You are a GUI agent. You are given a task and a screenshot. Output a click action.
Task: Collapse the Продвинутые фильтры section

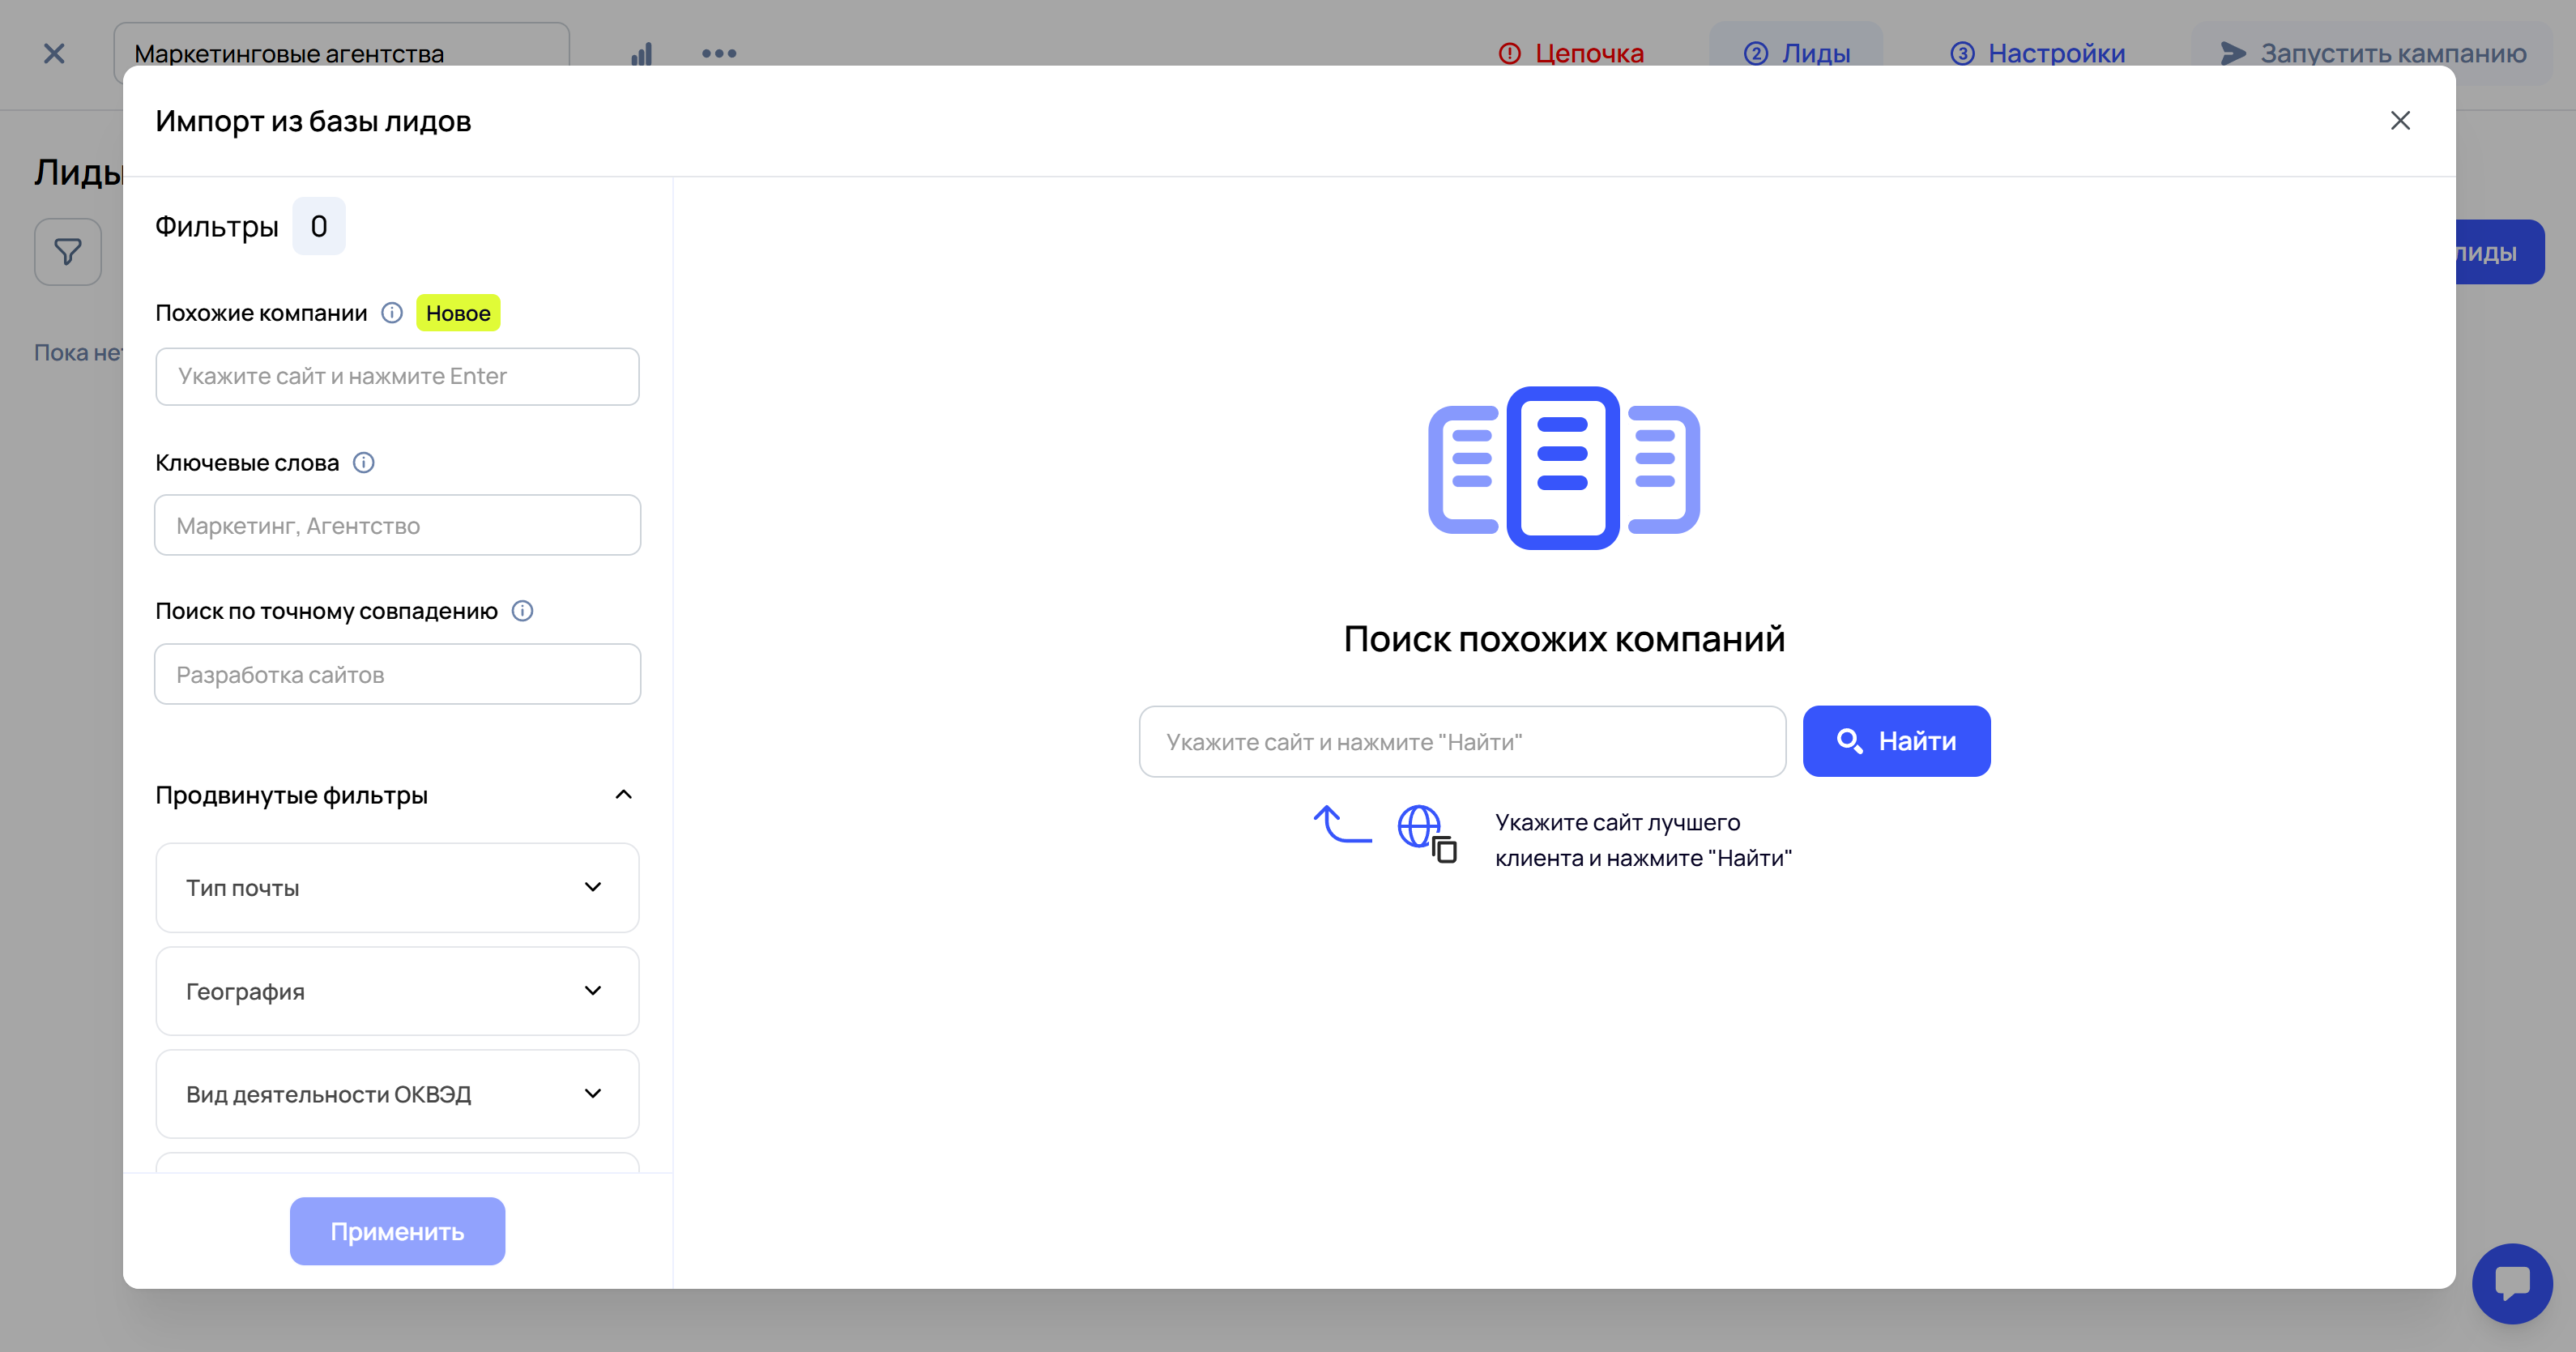[x=623, y=795]
